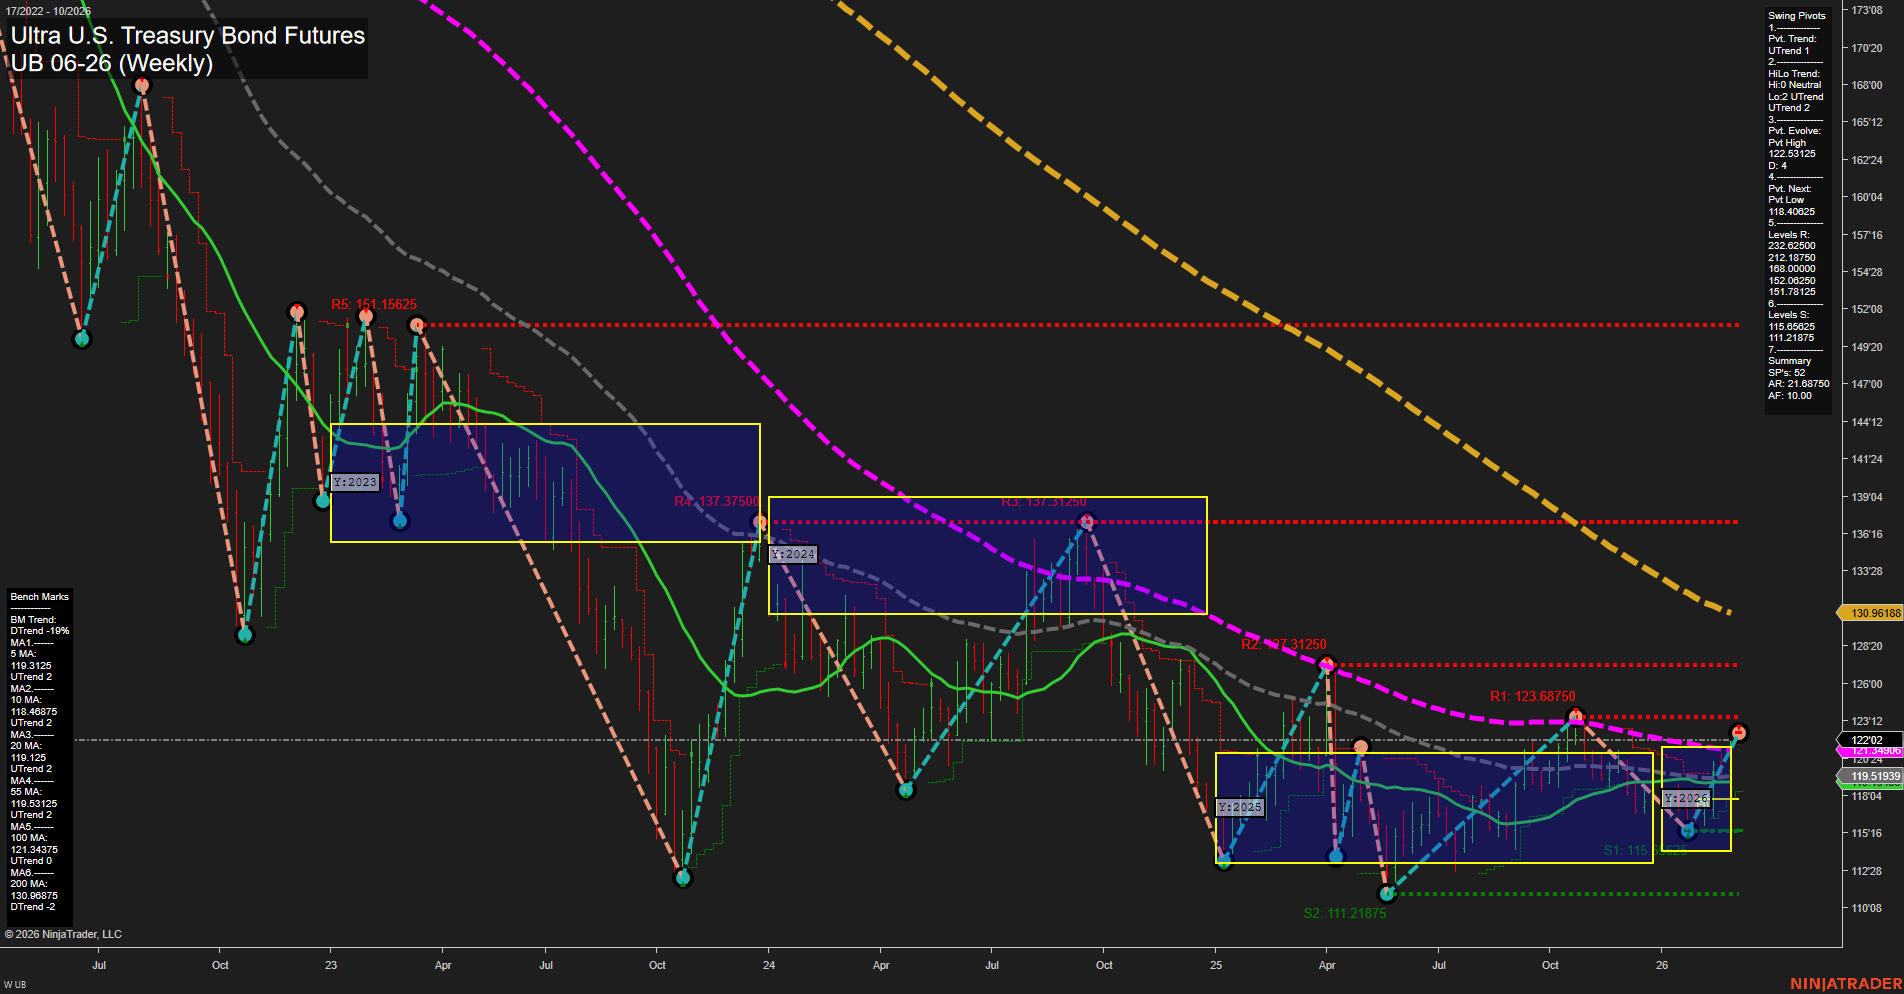Viewport: 1904px width, 994px height.
Task: Click the yellow 130.96188 price marker on axis
Action: coord(1872,612)
